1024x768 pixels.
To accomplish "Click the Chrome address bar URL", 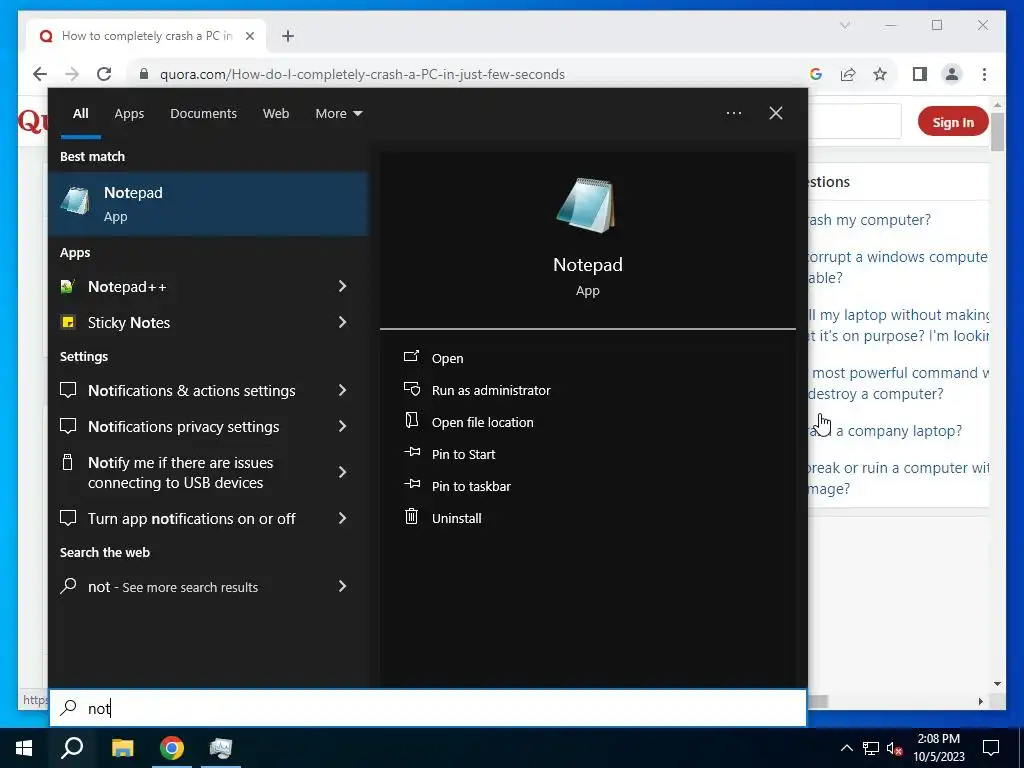I will (362, 74).
